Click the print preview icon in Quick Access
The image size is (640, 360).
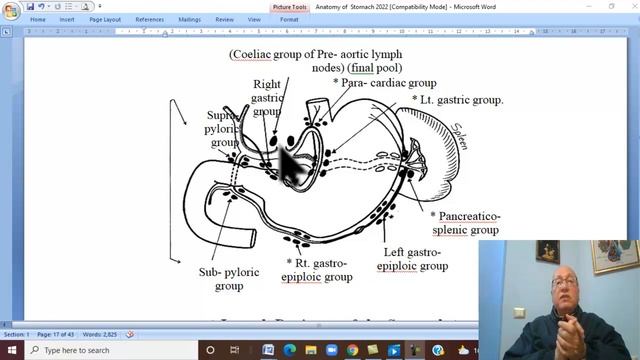click(x=85, y=7)
